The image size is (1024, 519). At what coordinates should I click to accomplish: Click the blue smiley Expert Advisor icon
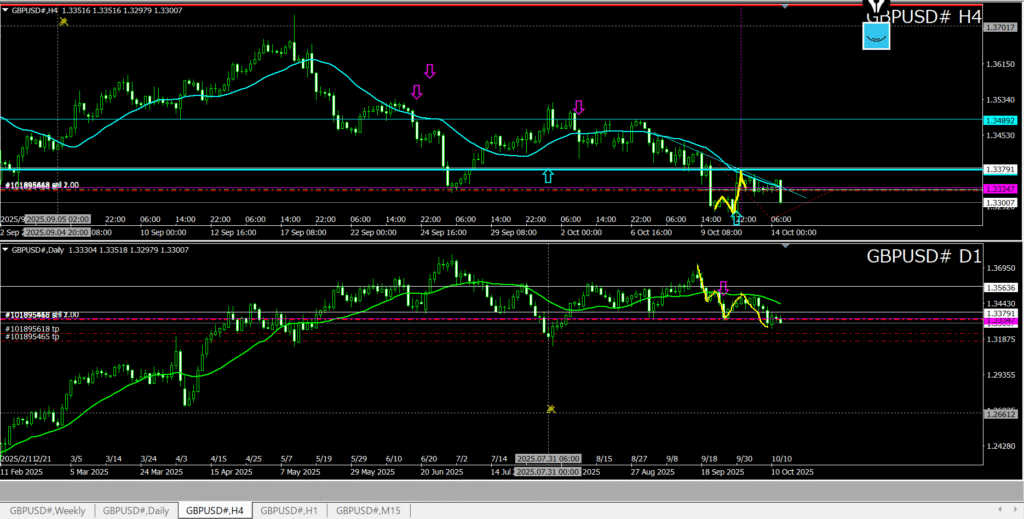point(877,36)
